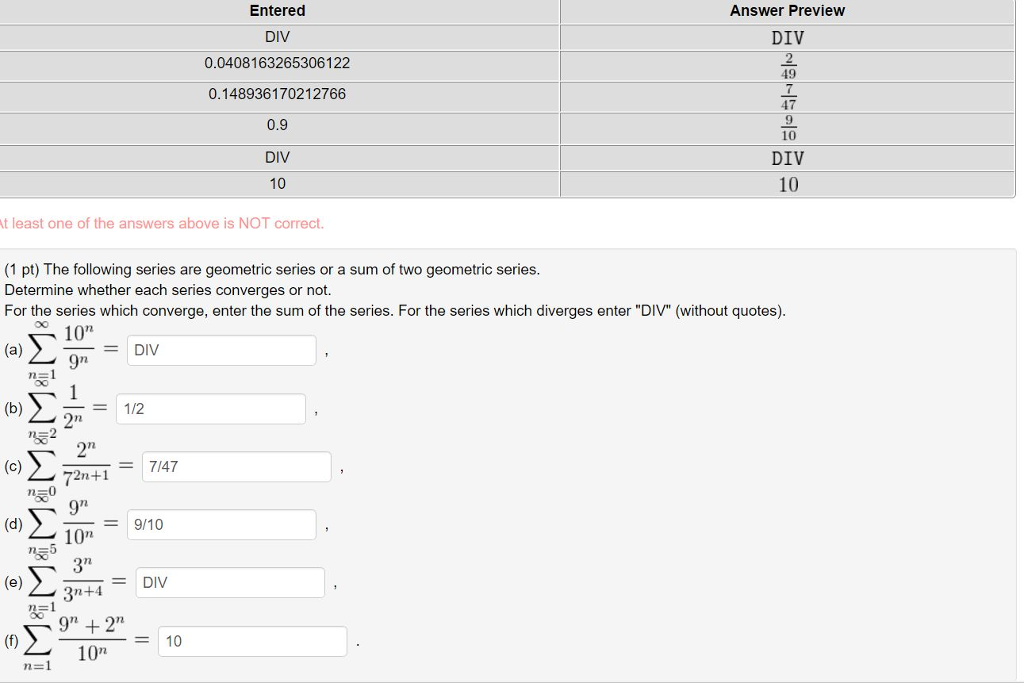The width and height of the screenshot is (1024, 683).
Task: Click the Entered column header
Action: [x=277, y=11]
